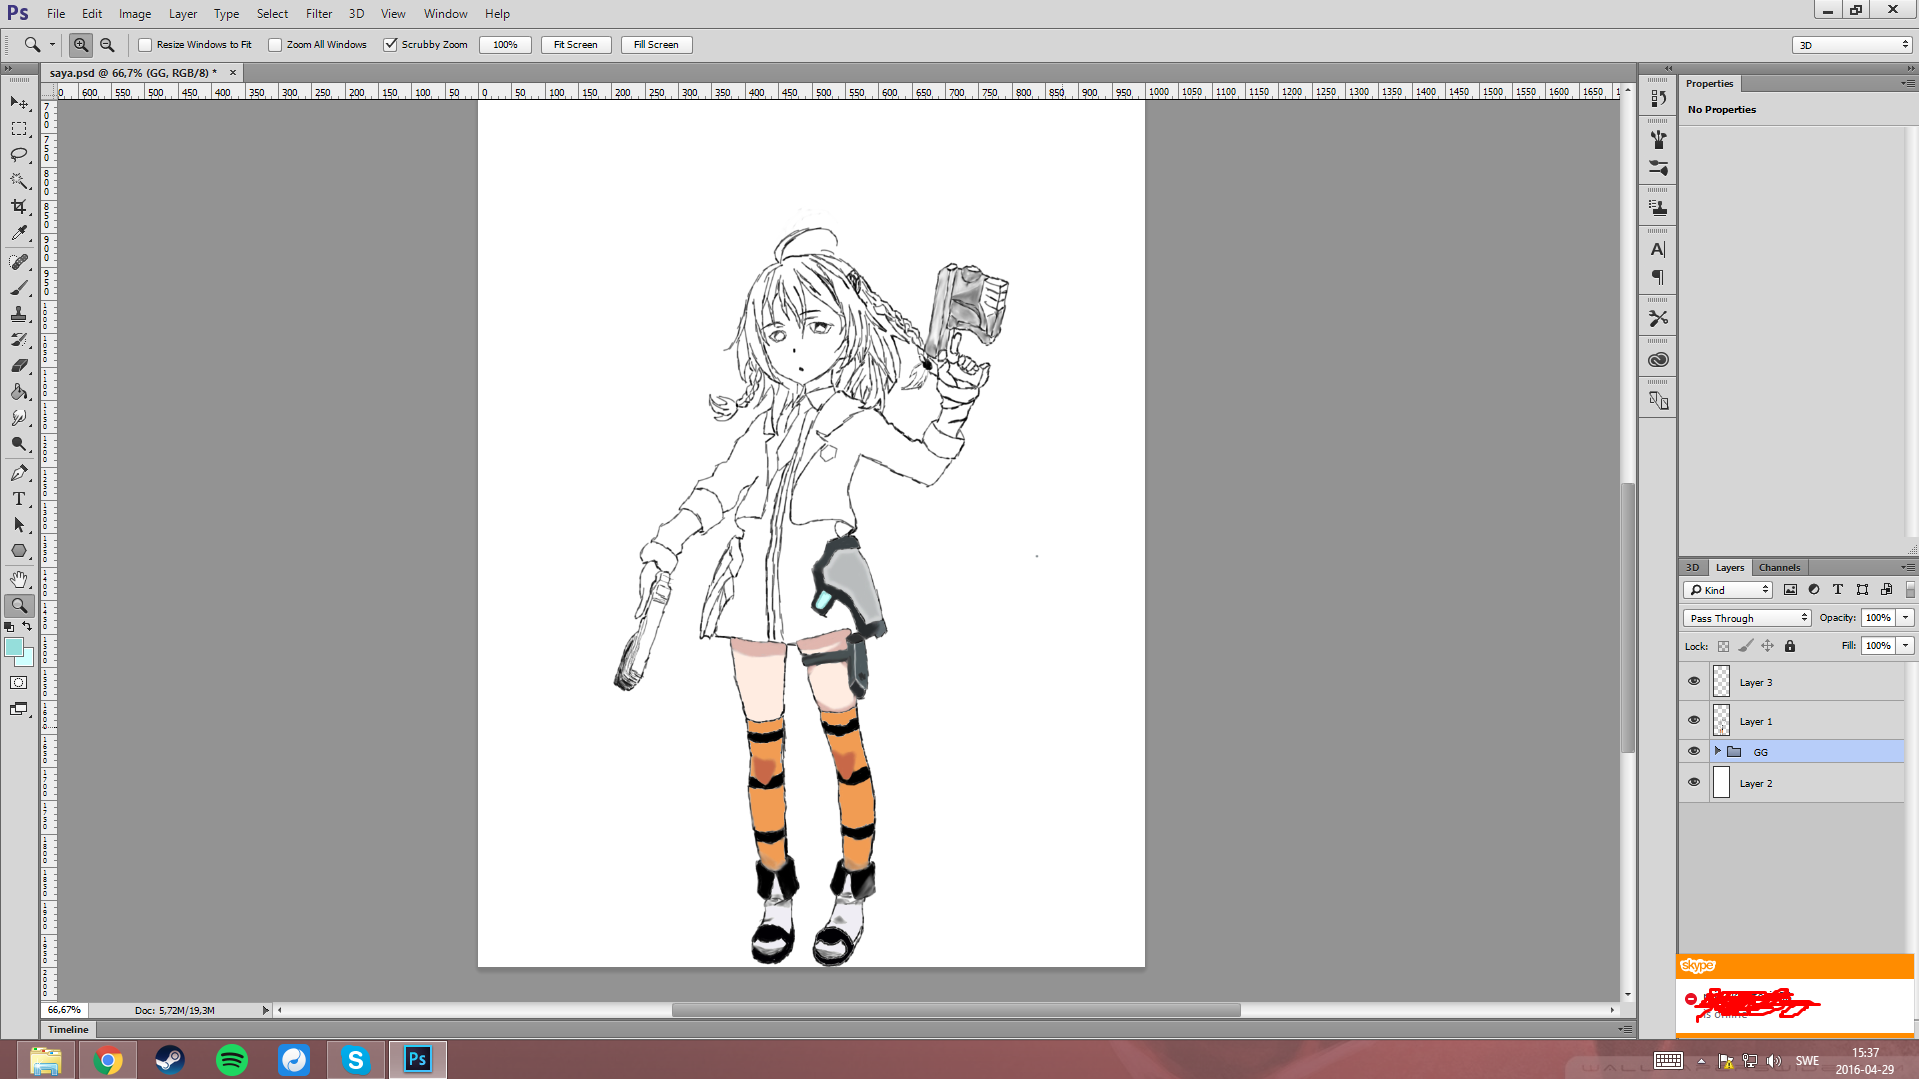Select the Horizontal Type tool
The width and height of the screenshot is (1919, 1079).
(19, 499)
